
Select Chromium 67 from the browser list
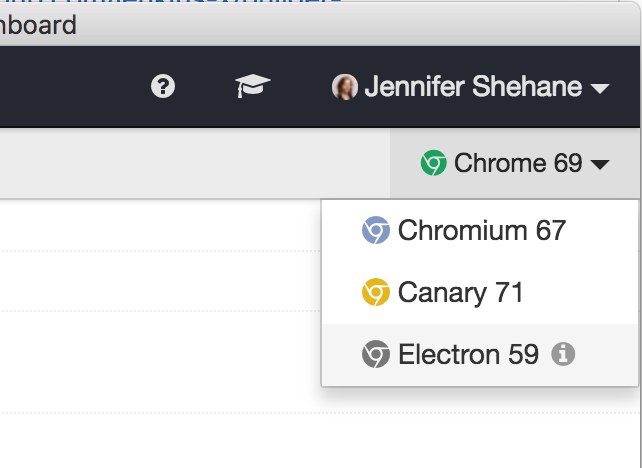point(481,231)
